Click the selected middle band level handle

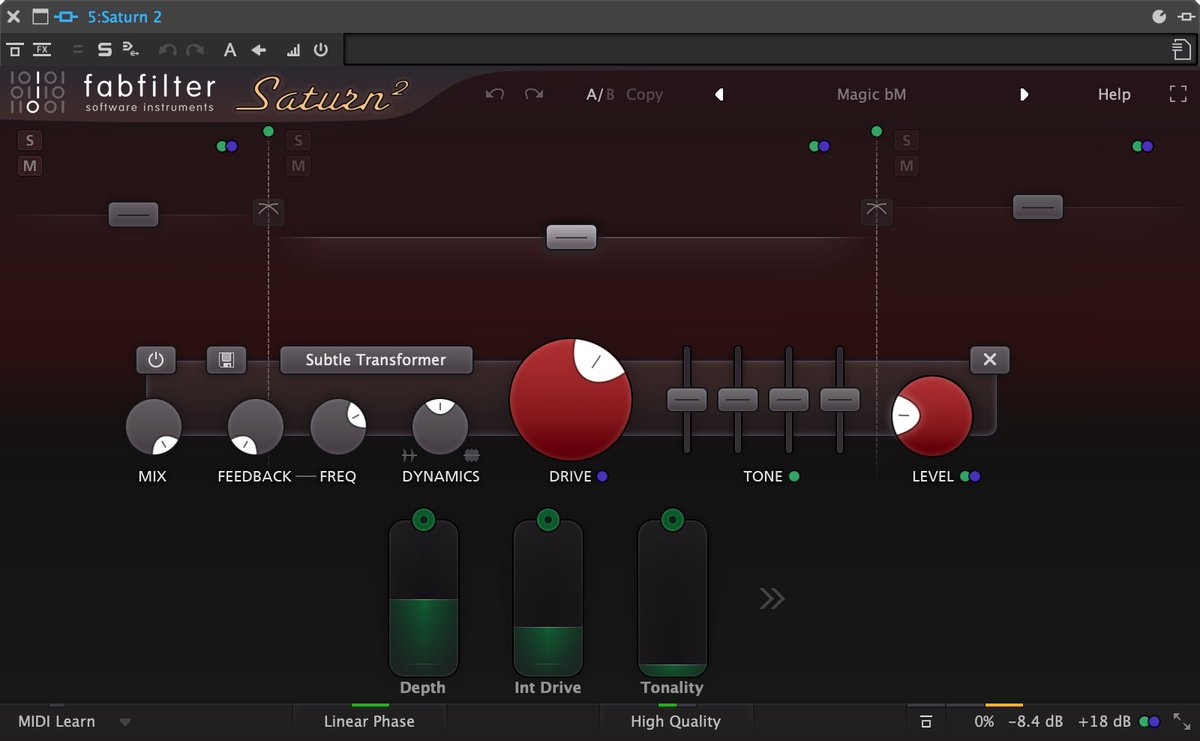coord(571,237)
